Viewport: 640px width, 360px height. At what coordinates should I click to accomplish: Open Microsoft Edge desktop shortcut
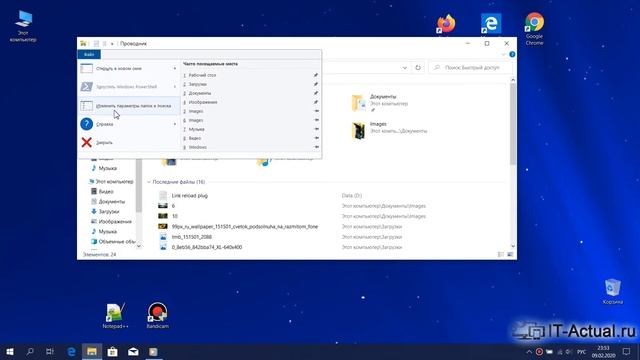pyautogui.click(x=491, y=24)
